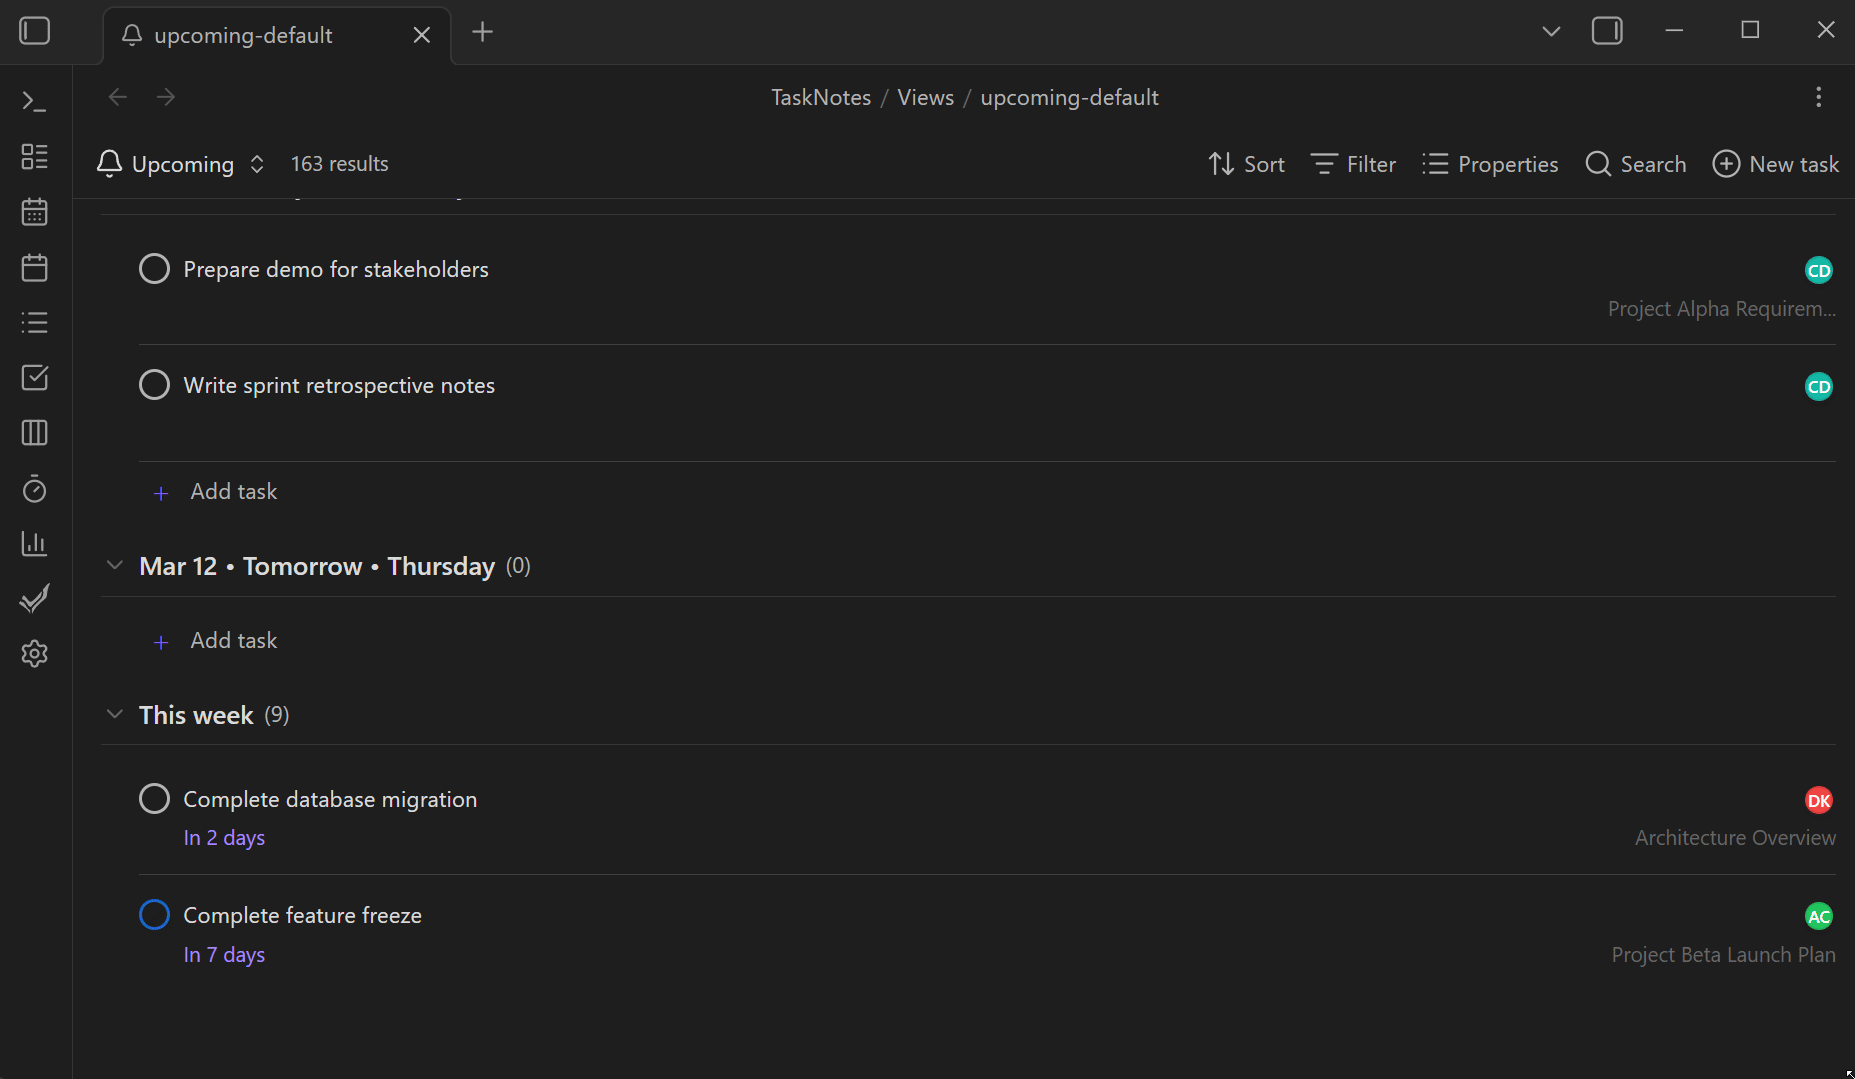This screenshot has width=1855, height=1079.
Task: Select the checked tasks view icon
Action: pos(33,377)
